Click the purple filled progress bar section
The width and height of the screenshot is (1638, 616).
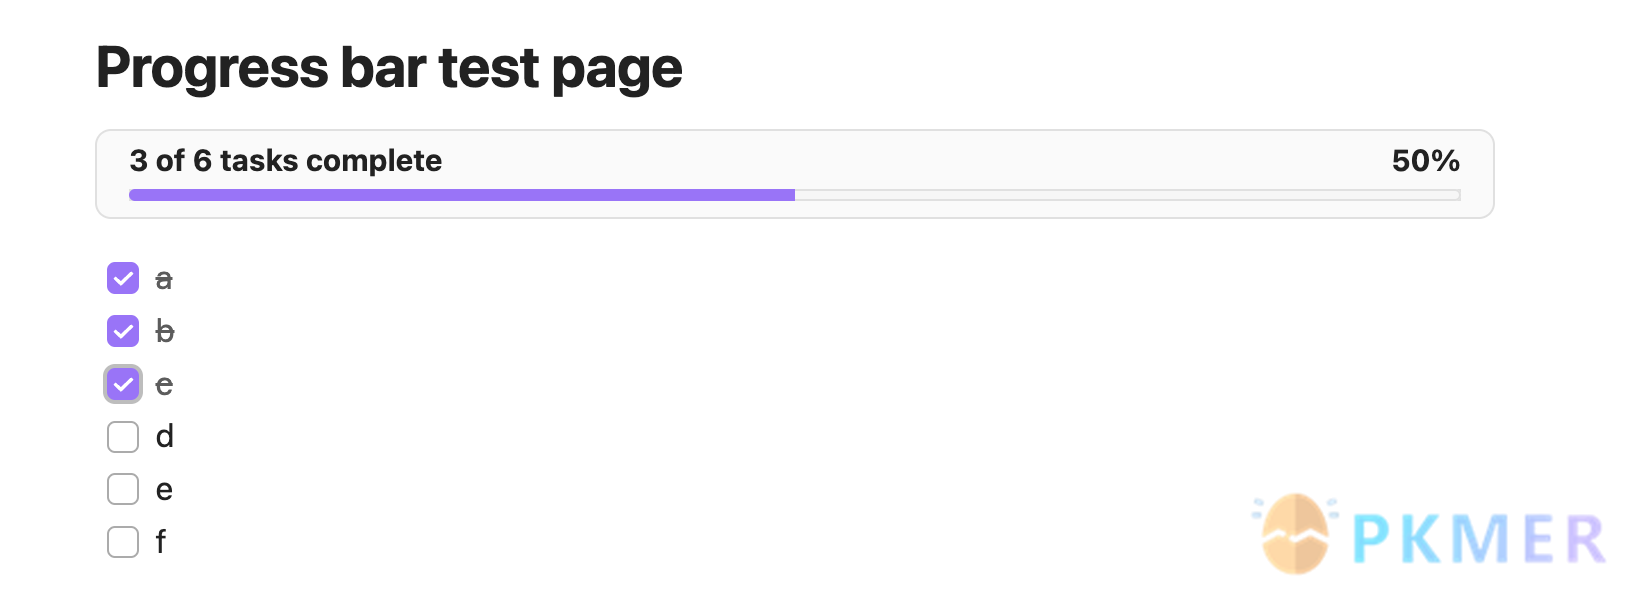click(461, 195)
